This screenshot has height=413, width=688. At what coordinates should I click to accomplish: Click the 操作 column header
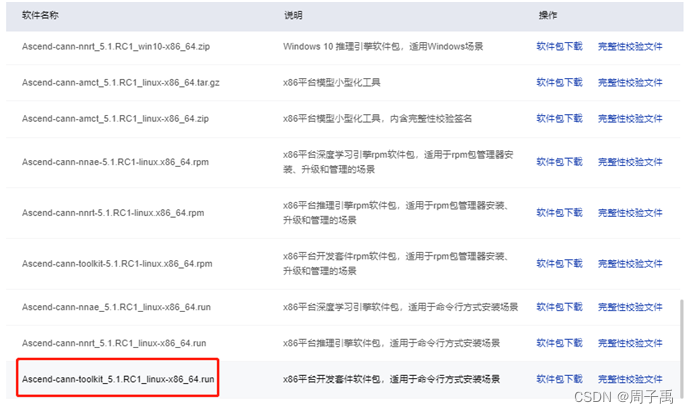click(x=548, y=15)
